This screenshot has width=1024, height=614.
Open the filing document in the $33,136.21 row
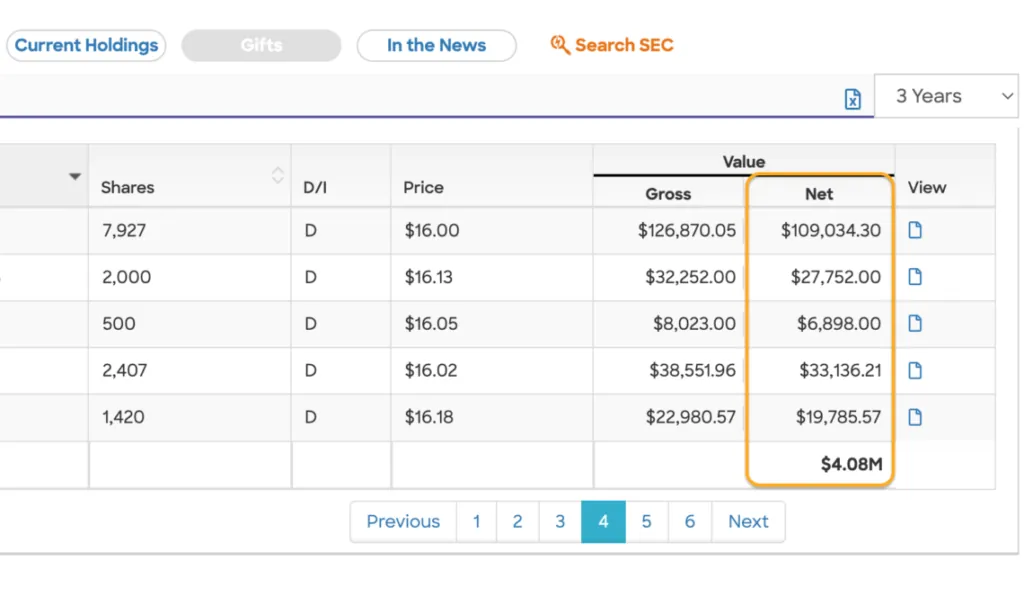tap(915, 370)
